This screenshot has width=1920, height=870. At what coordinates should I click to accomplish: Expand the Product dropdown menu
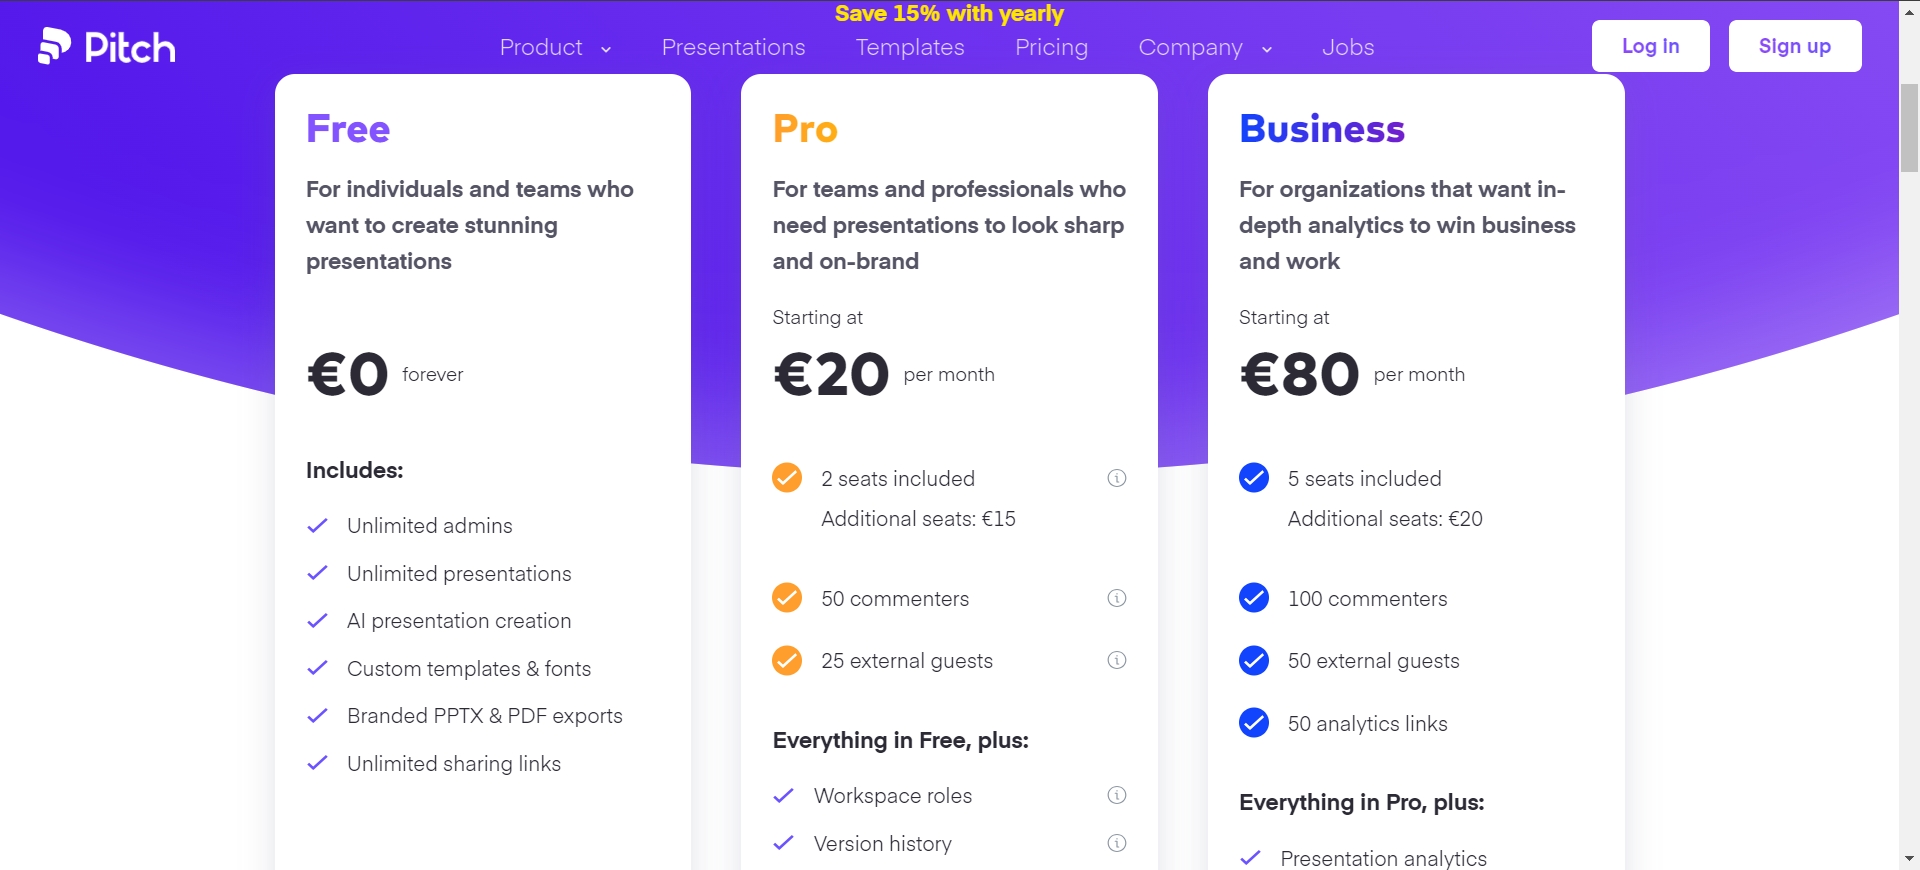(x=555, y=47)
